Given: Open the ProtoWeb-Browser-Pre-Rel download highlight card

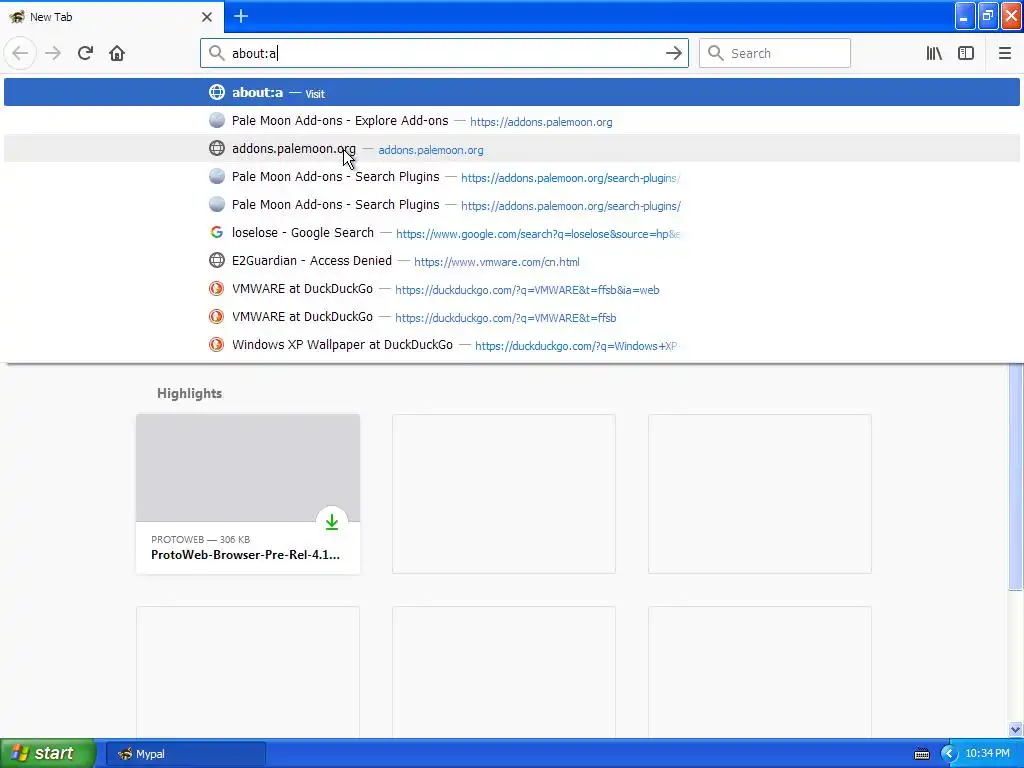Looking at the screenshot, I should click(248, 494).
